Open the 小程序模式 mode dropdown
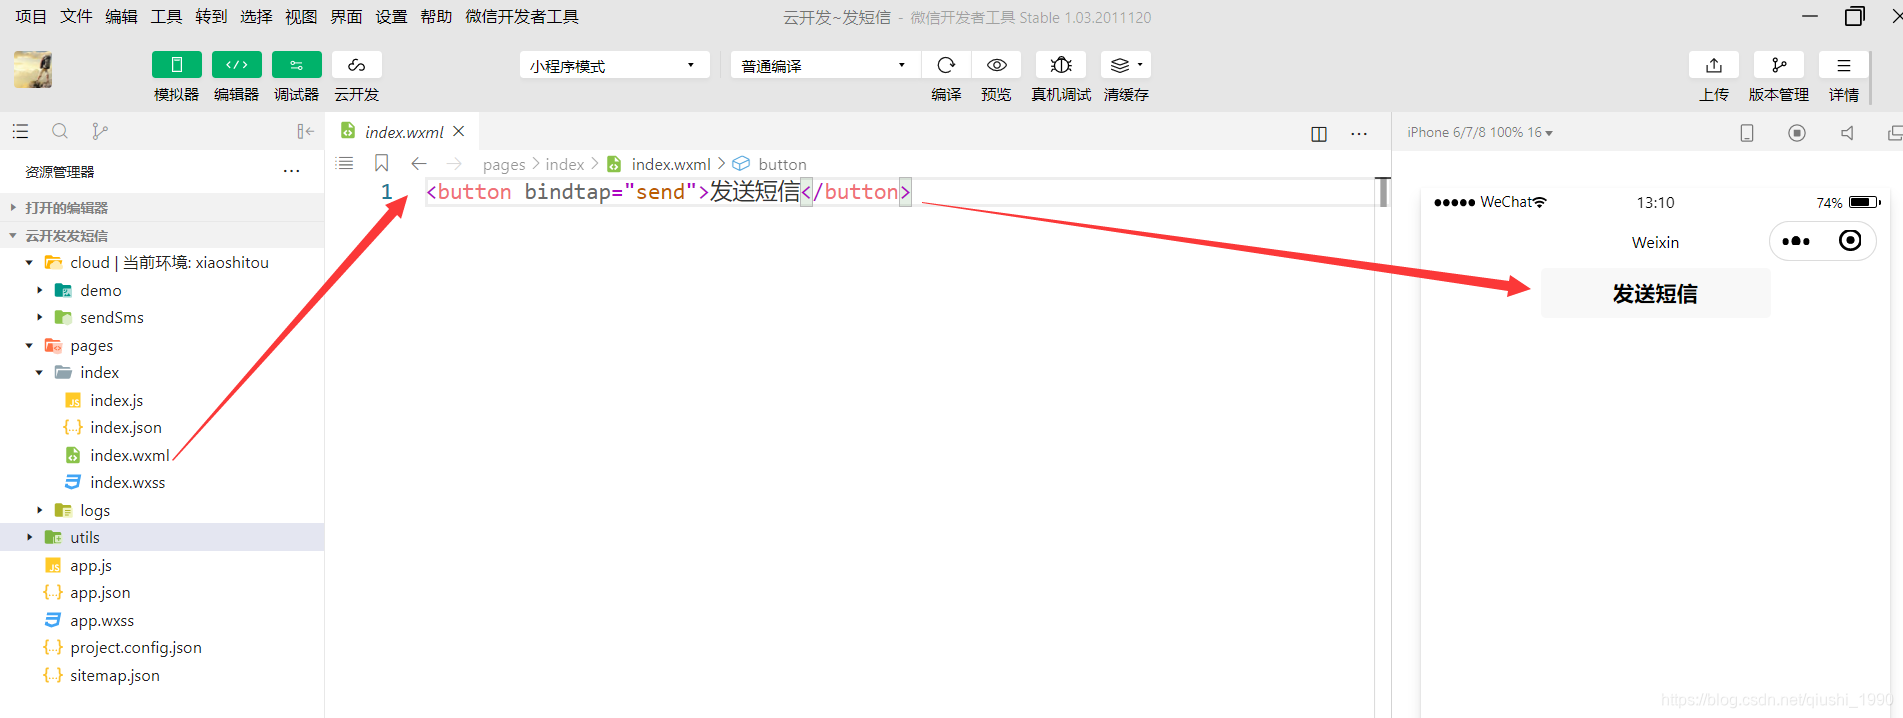1903x718 pixels. [x=614, y=66]
